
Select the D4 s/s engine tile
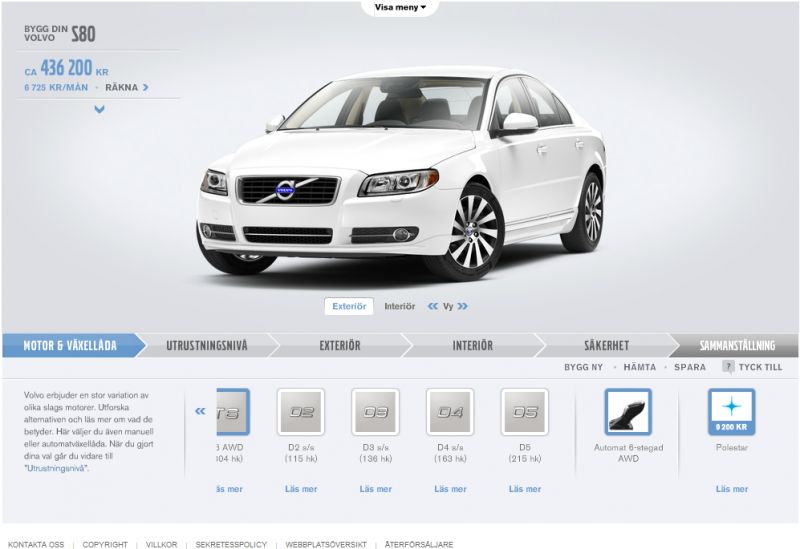(x=450, y=412)
